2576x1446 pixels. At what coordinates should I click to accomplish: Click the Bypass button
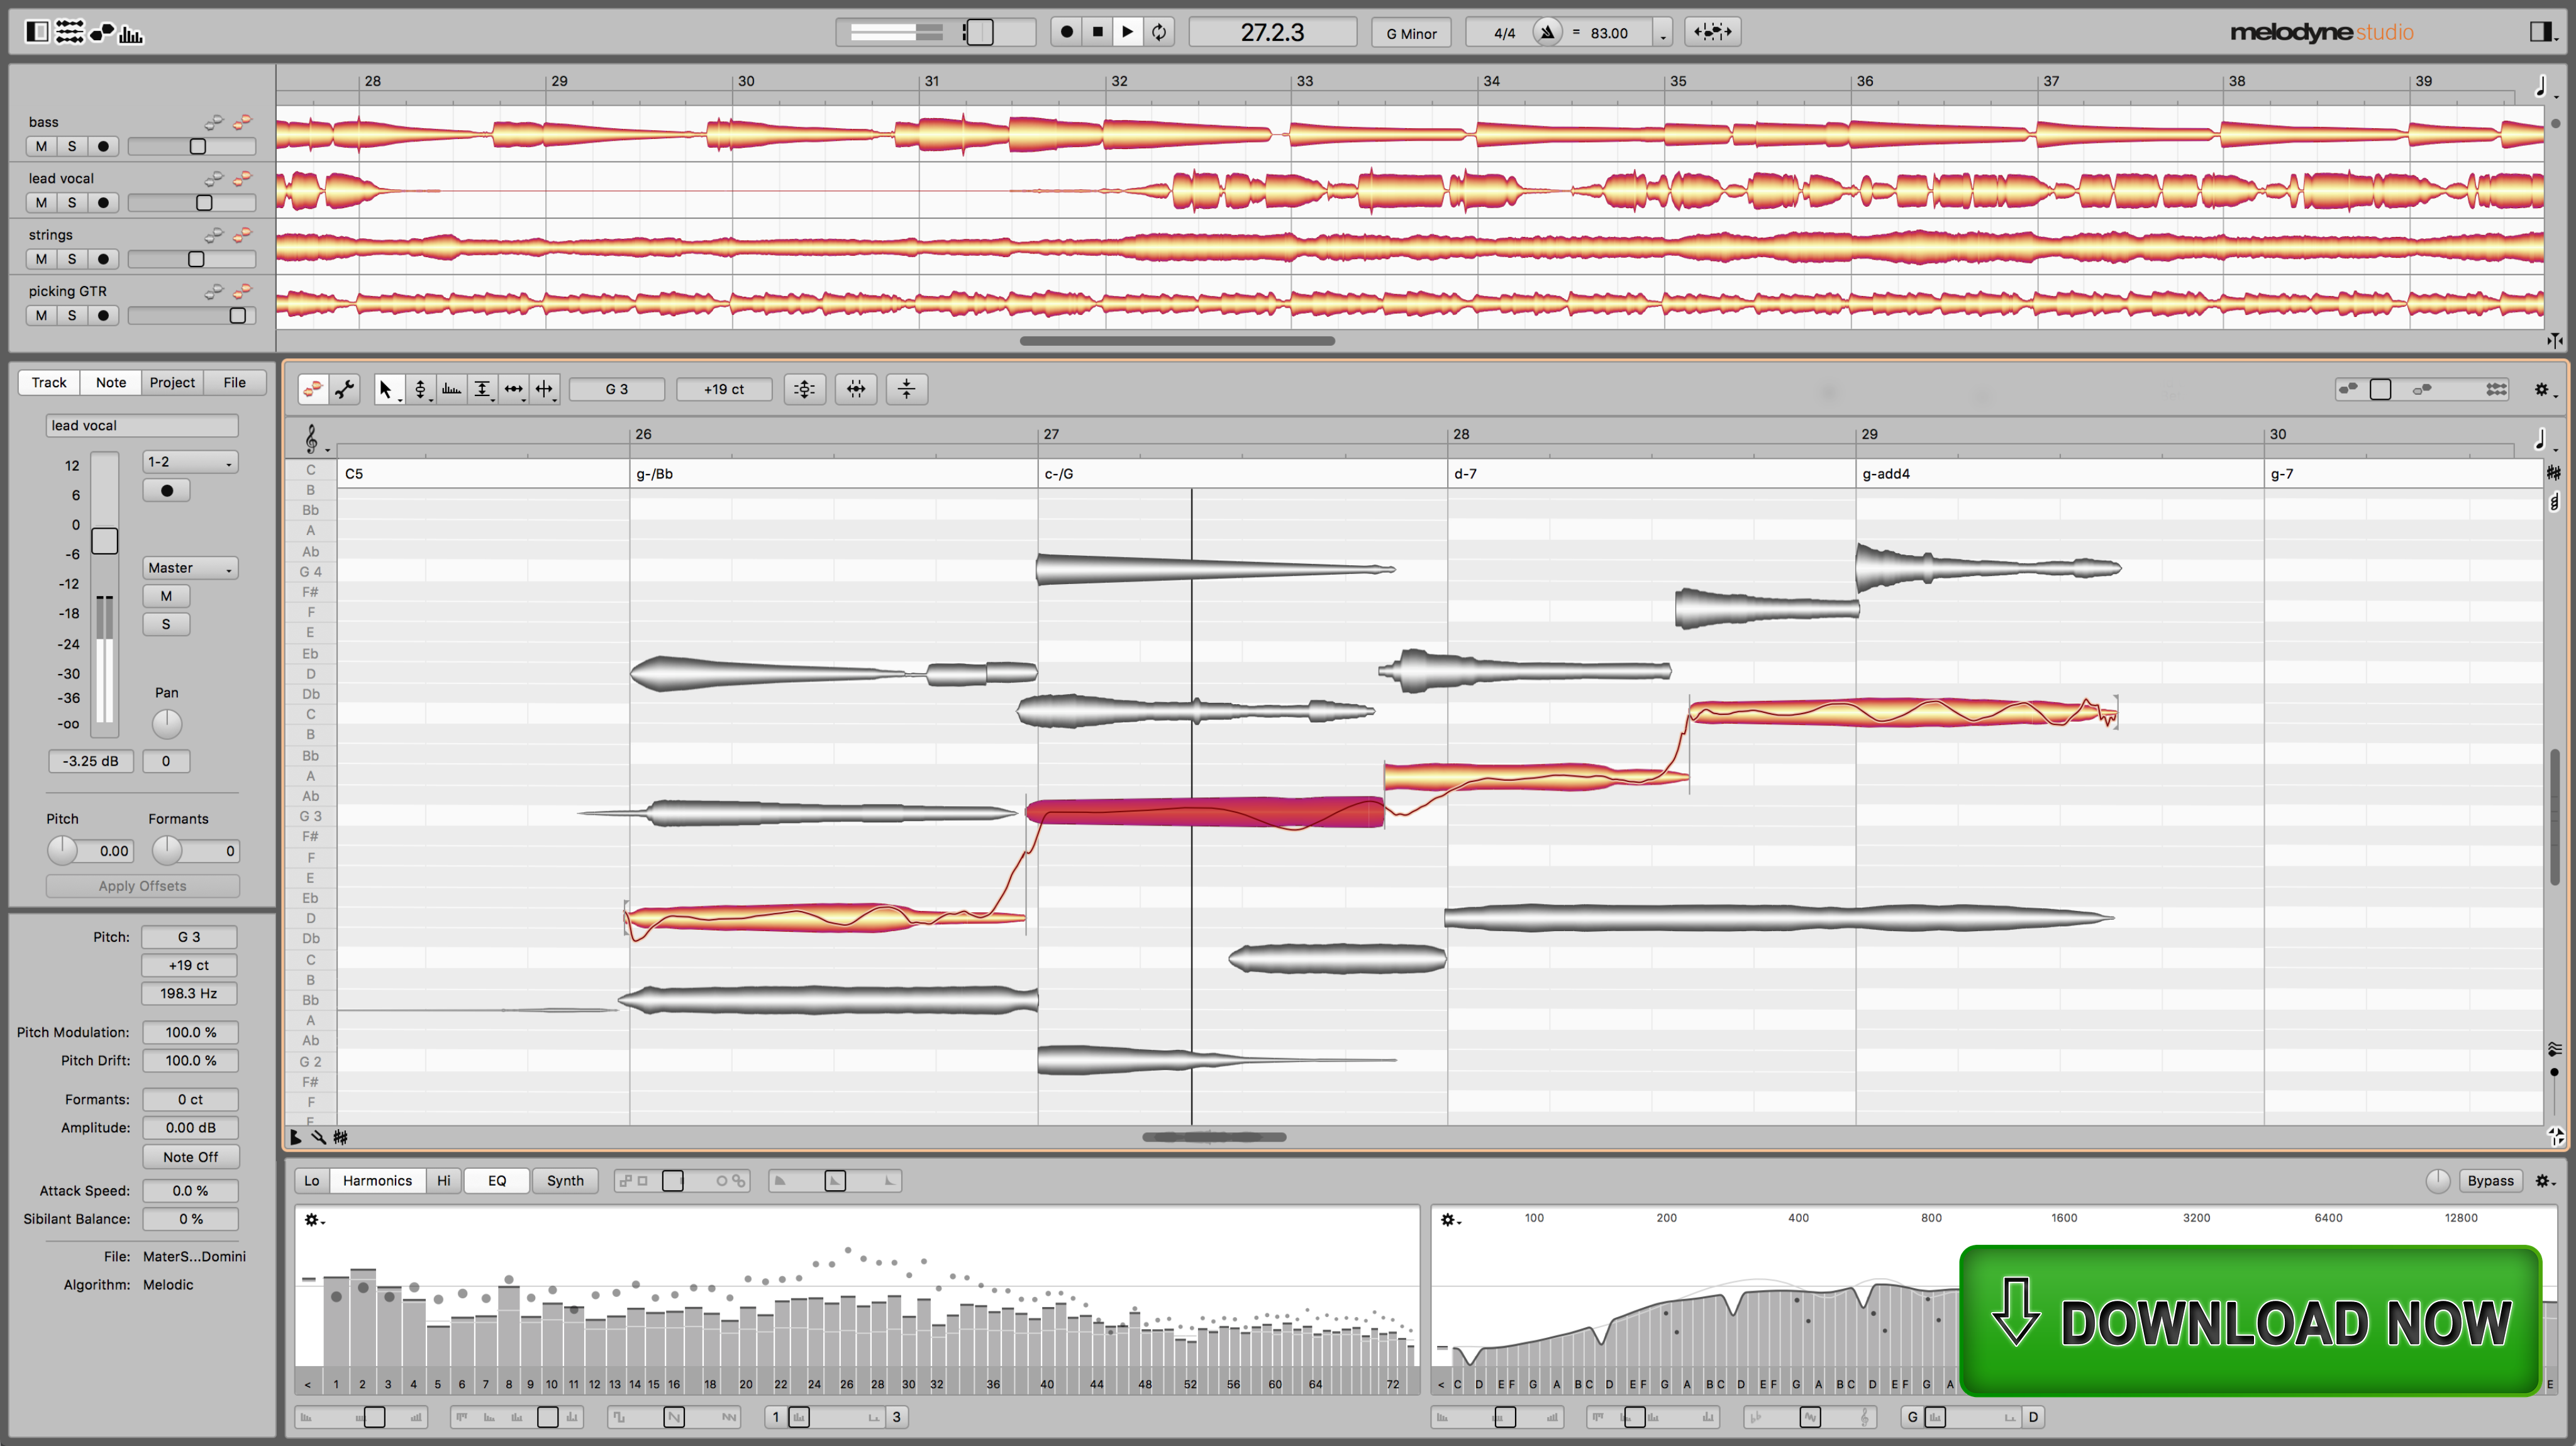[2490, 1181]
